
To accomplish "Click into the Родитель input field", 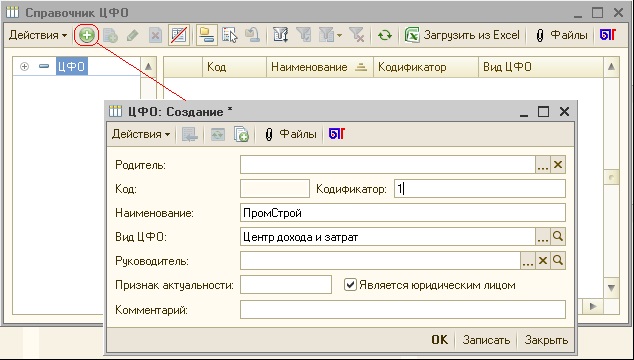I will (388, 165).
